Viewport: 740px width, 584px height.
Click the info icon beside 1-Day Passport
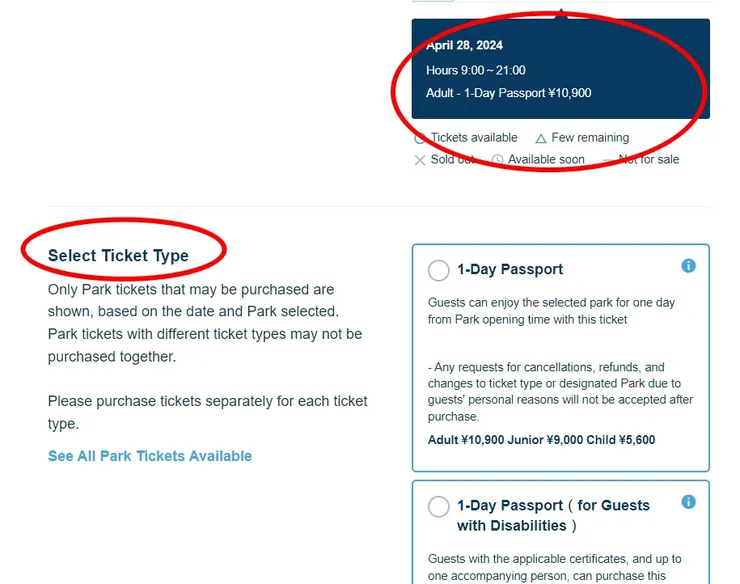pyautogui.click(x=688, y=266)
